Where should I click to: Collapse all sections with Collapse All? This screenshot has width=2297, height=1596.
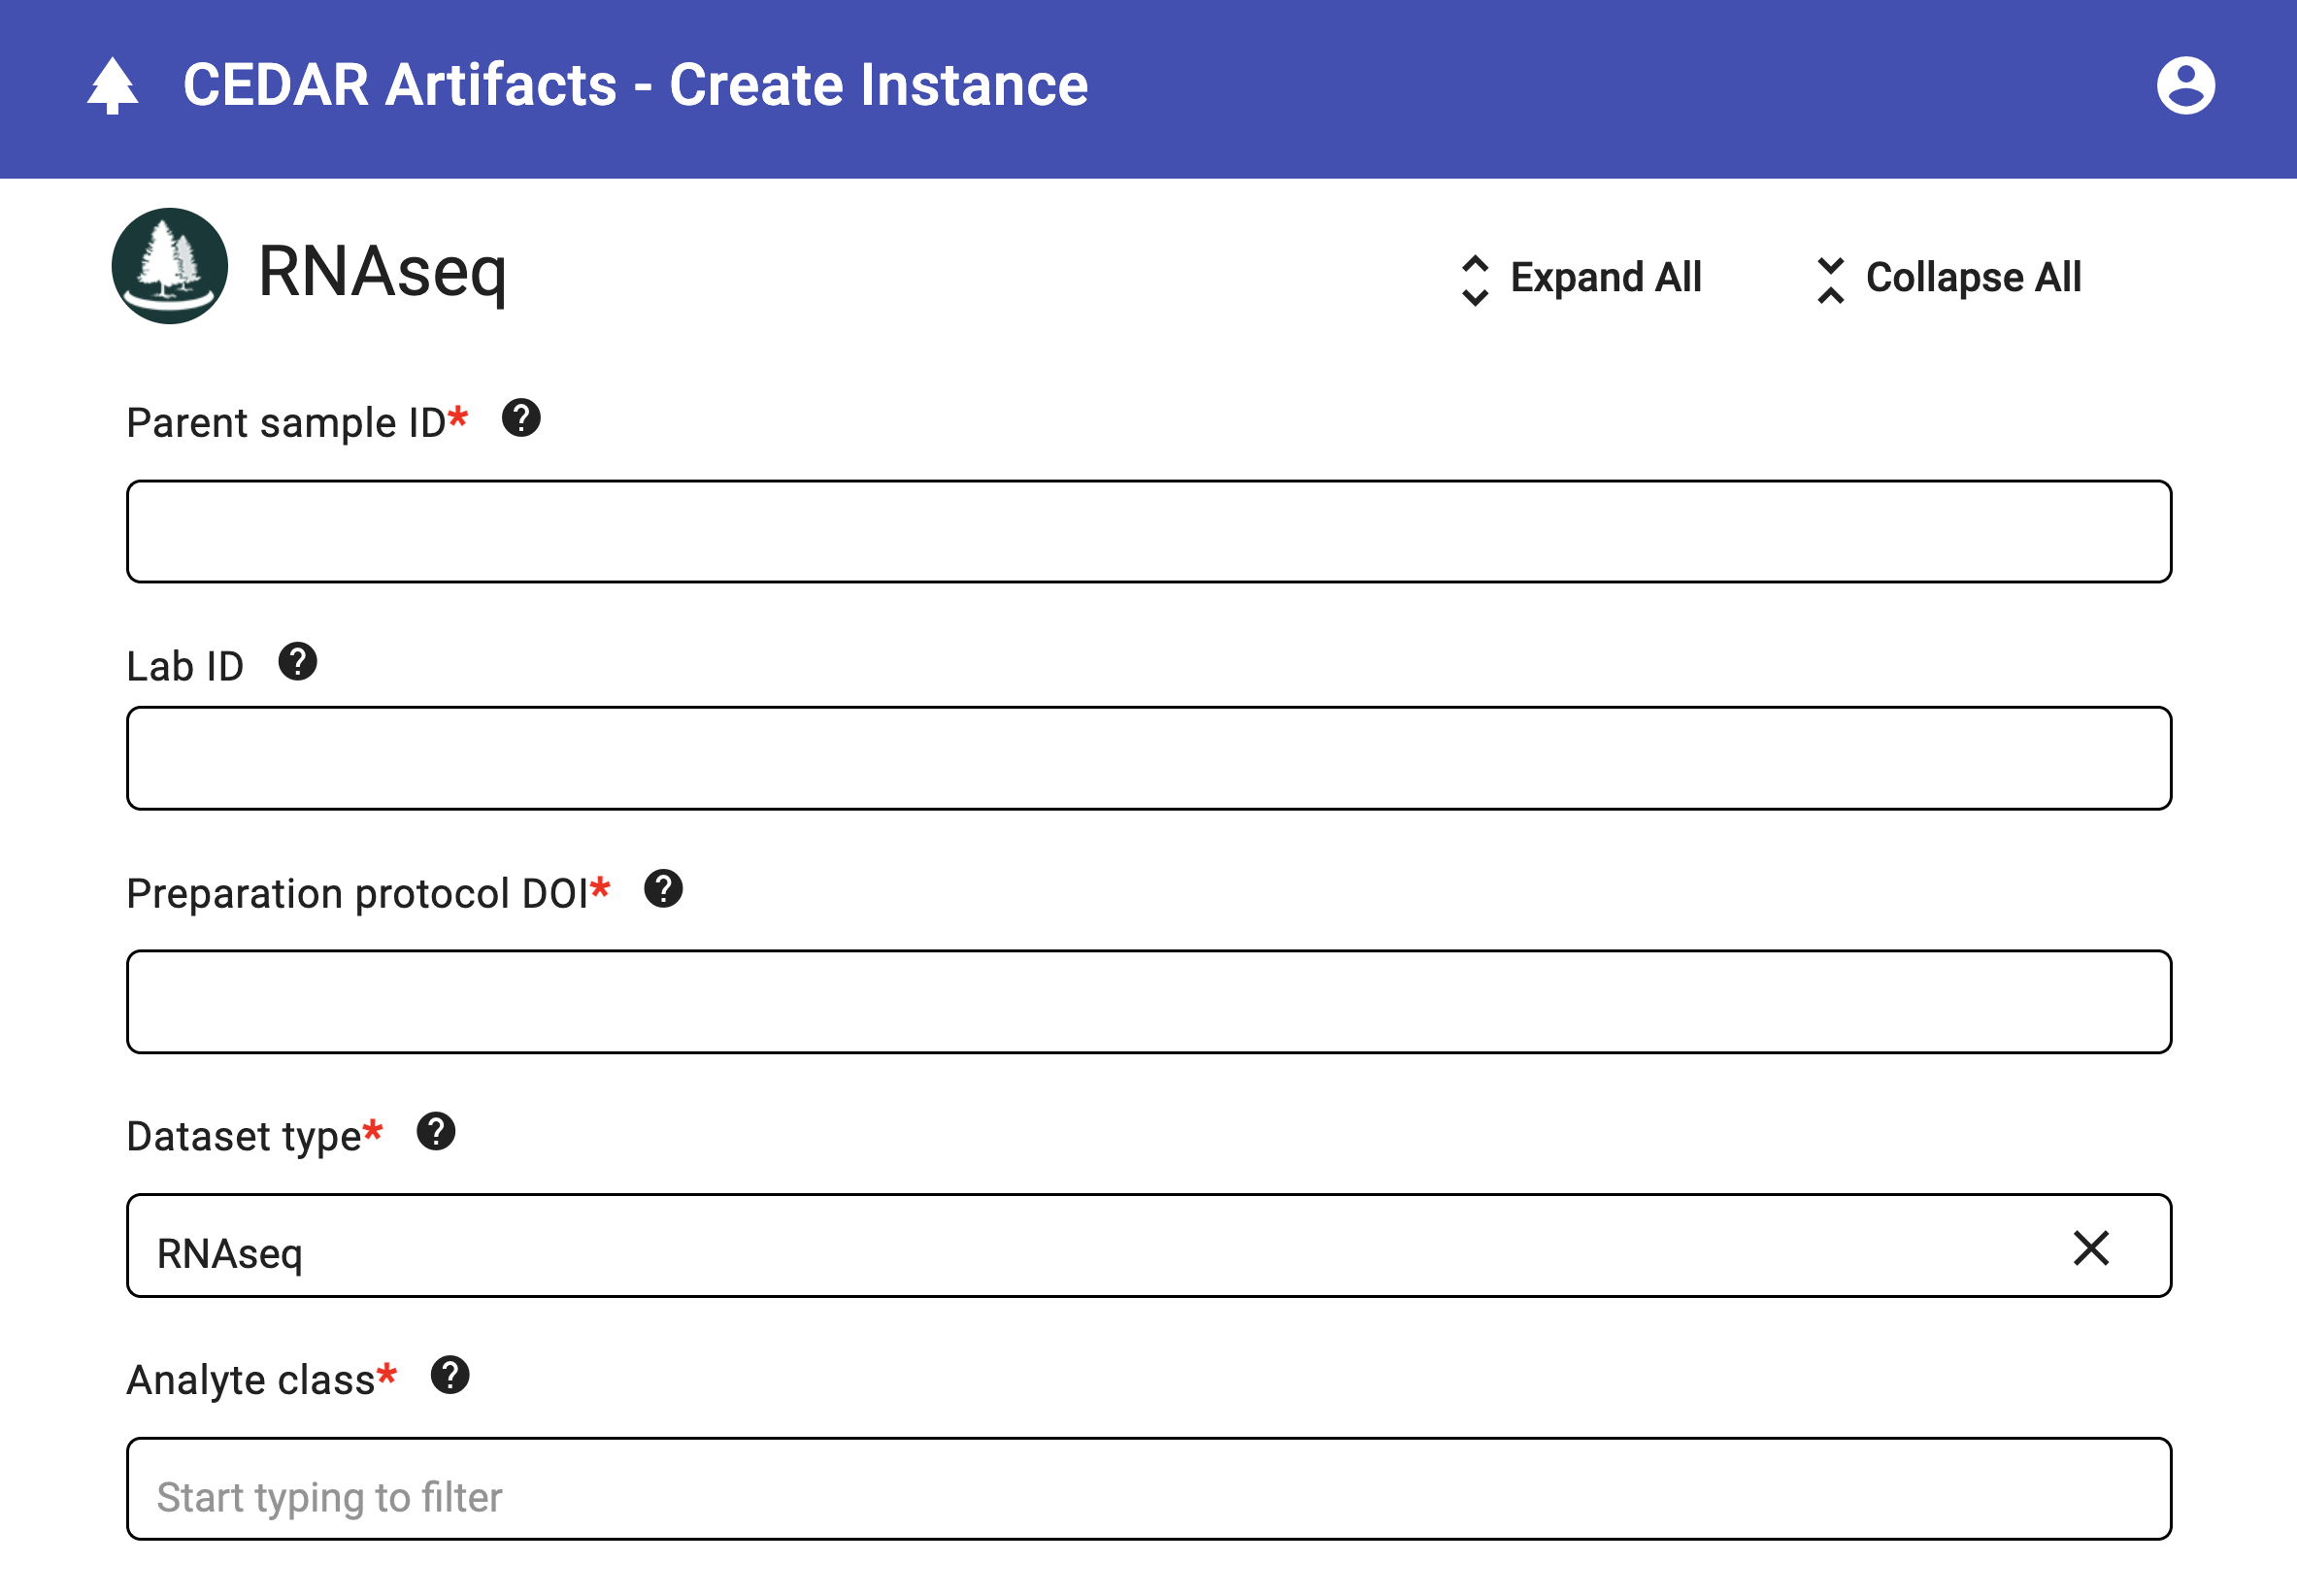coord(1948,278)
